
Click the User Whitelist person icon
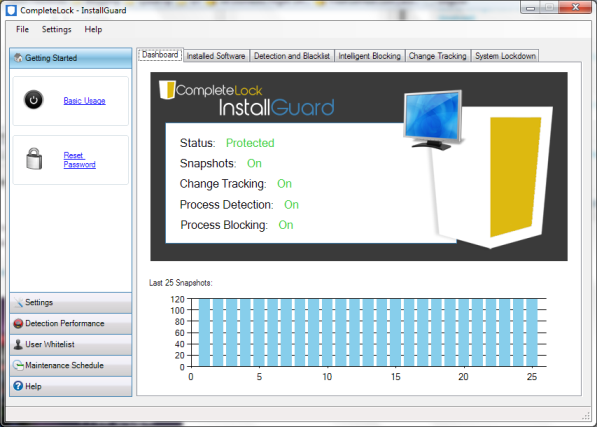[x=18, y=344]
